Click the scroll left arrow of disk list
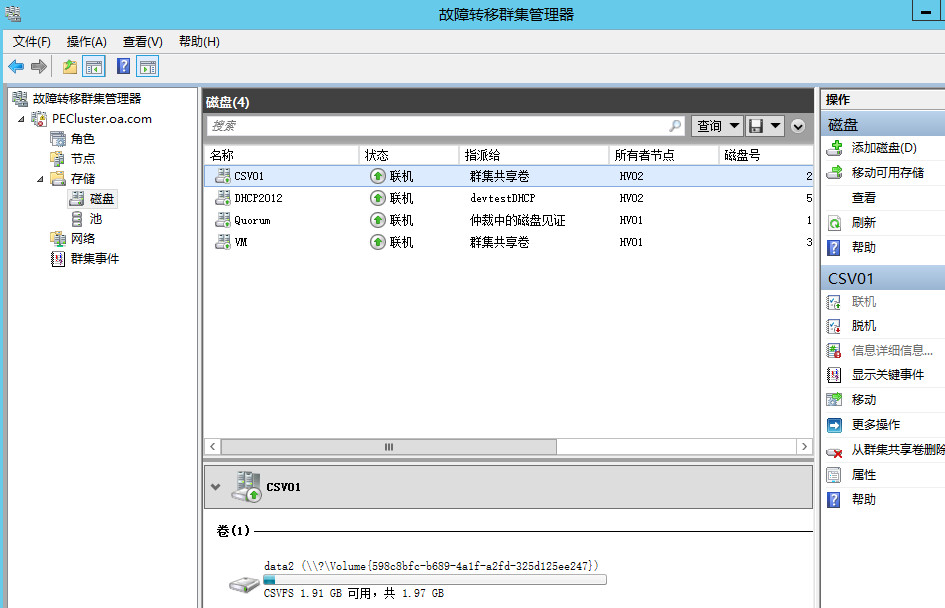945x608 pixels. pos(212,447)
